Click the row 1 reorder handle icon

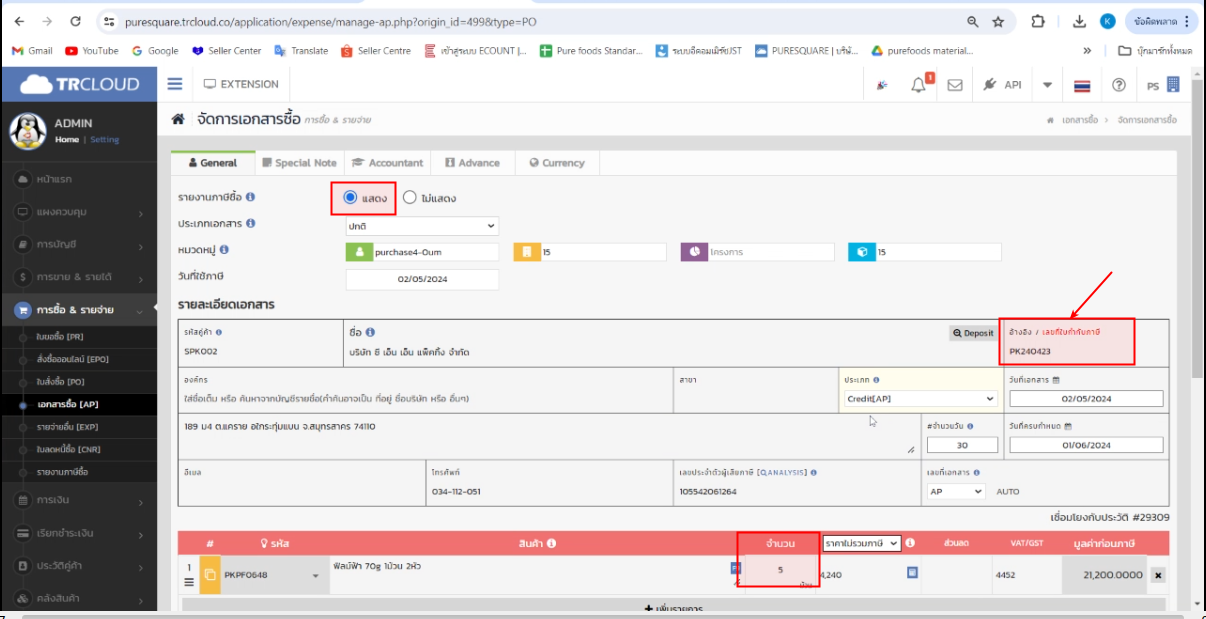coord(189,581)
